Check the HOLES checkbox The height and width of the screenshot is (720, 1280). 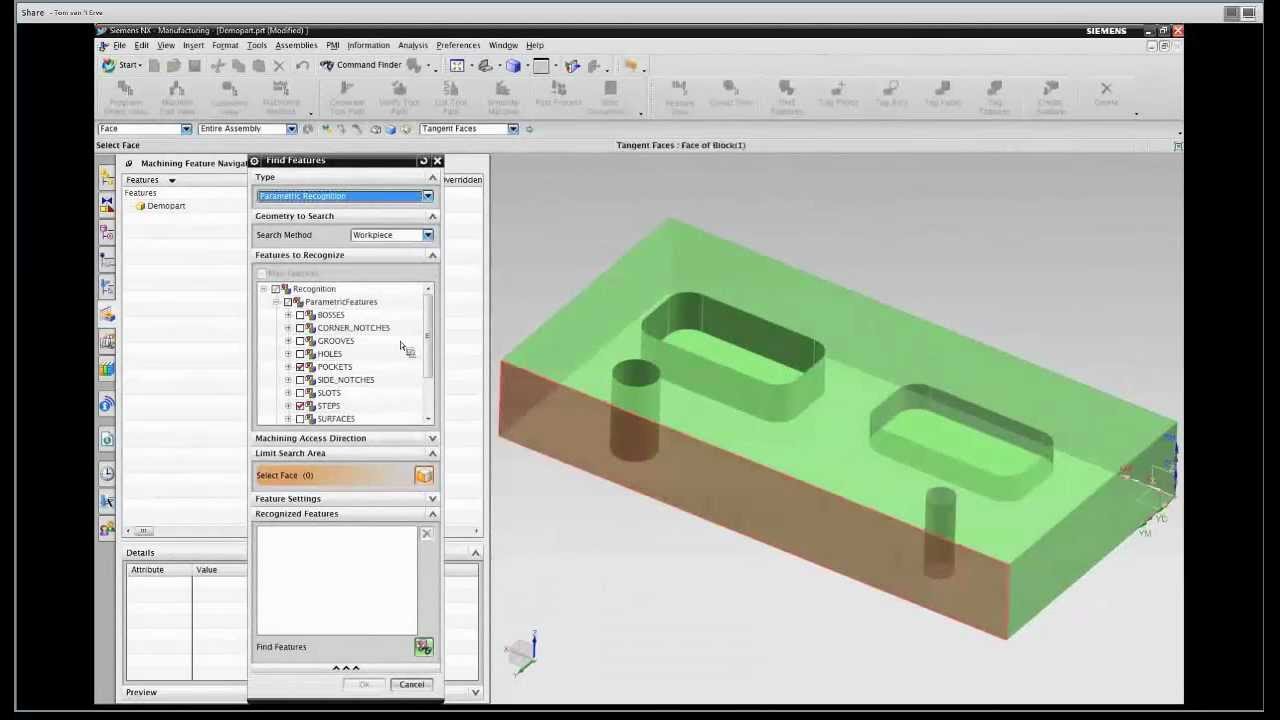pos(300,354)
